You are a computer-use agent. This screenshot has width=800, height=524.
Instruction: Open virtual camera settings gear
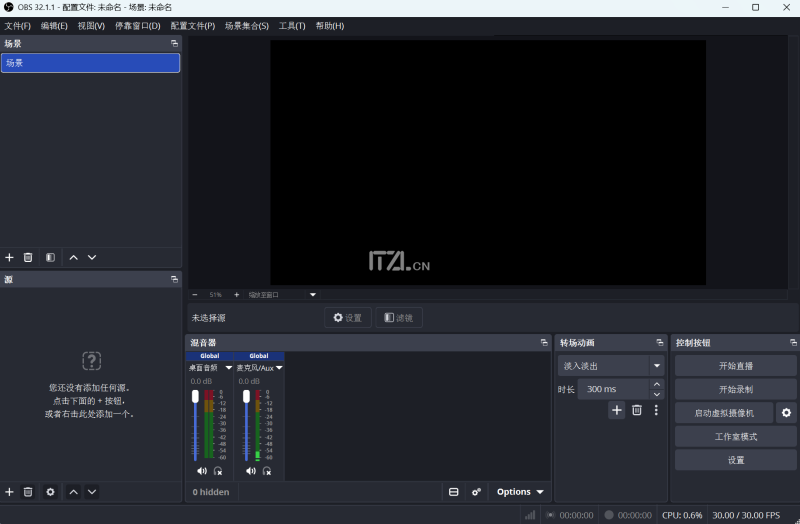pos(786,413)
